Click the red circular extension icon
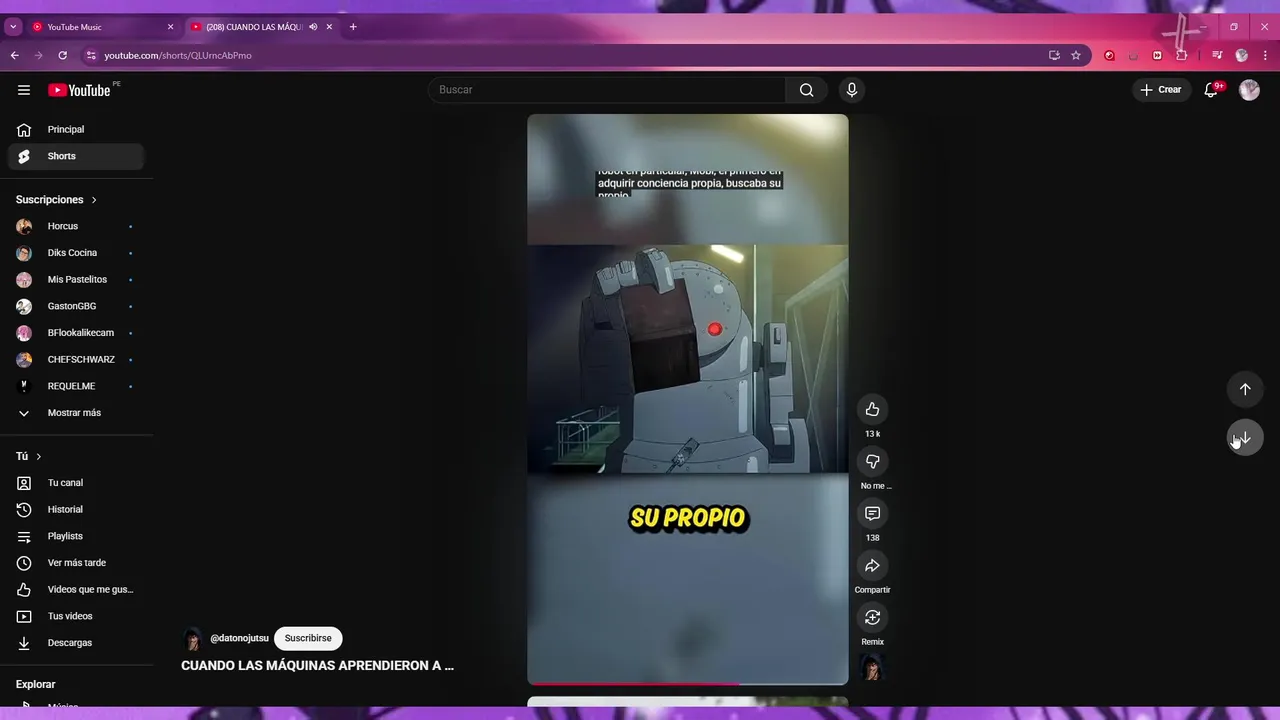This screenshot has width=1280, height=720. 1109,55
